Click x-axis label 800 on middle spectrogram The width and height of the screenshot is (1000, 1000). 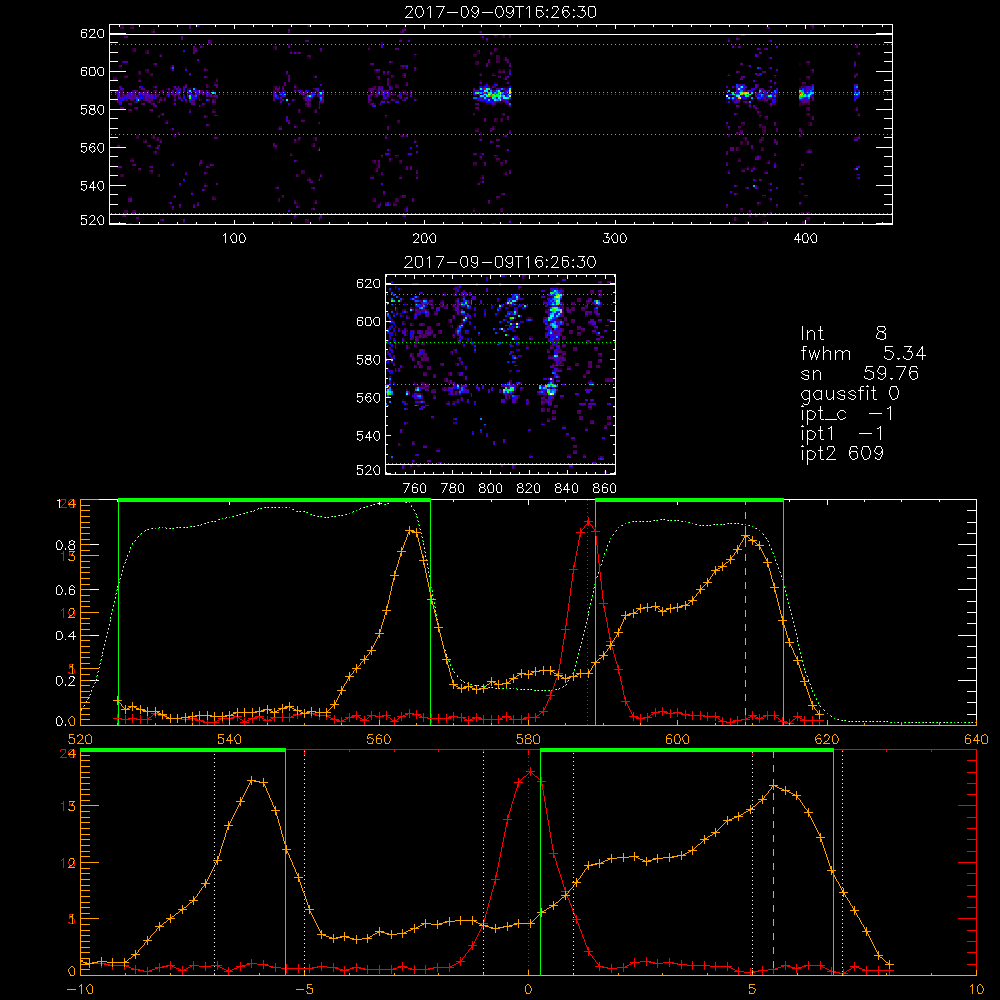490,489
